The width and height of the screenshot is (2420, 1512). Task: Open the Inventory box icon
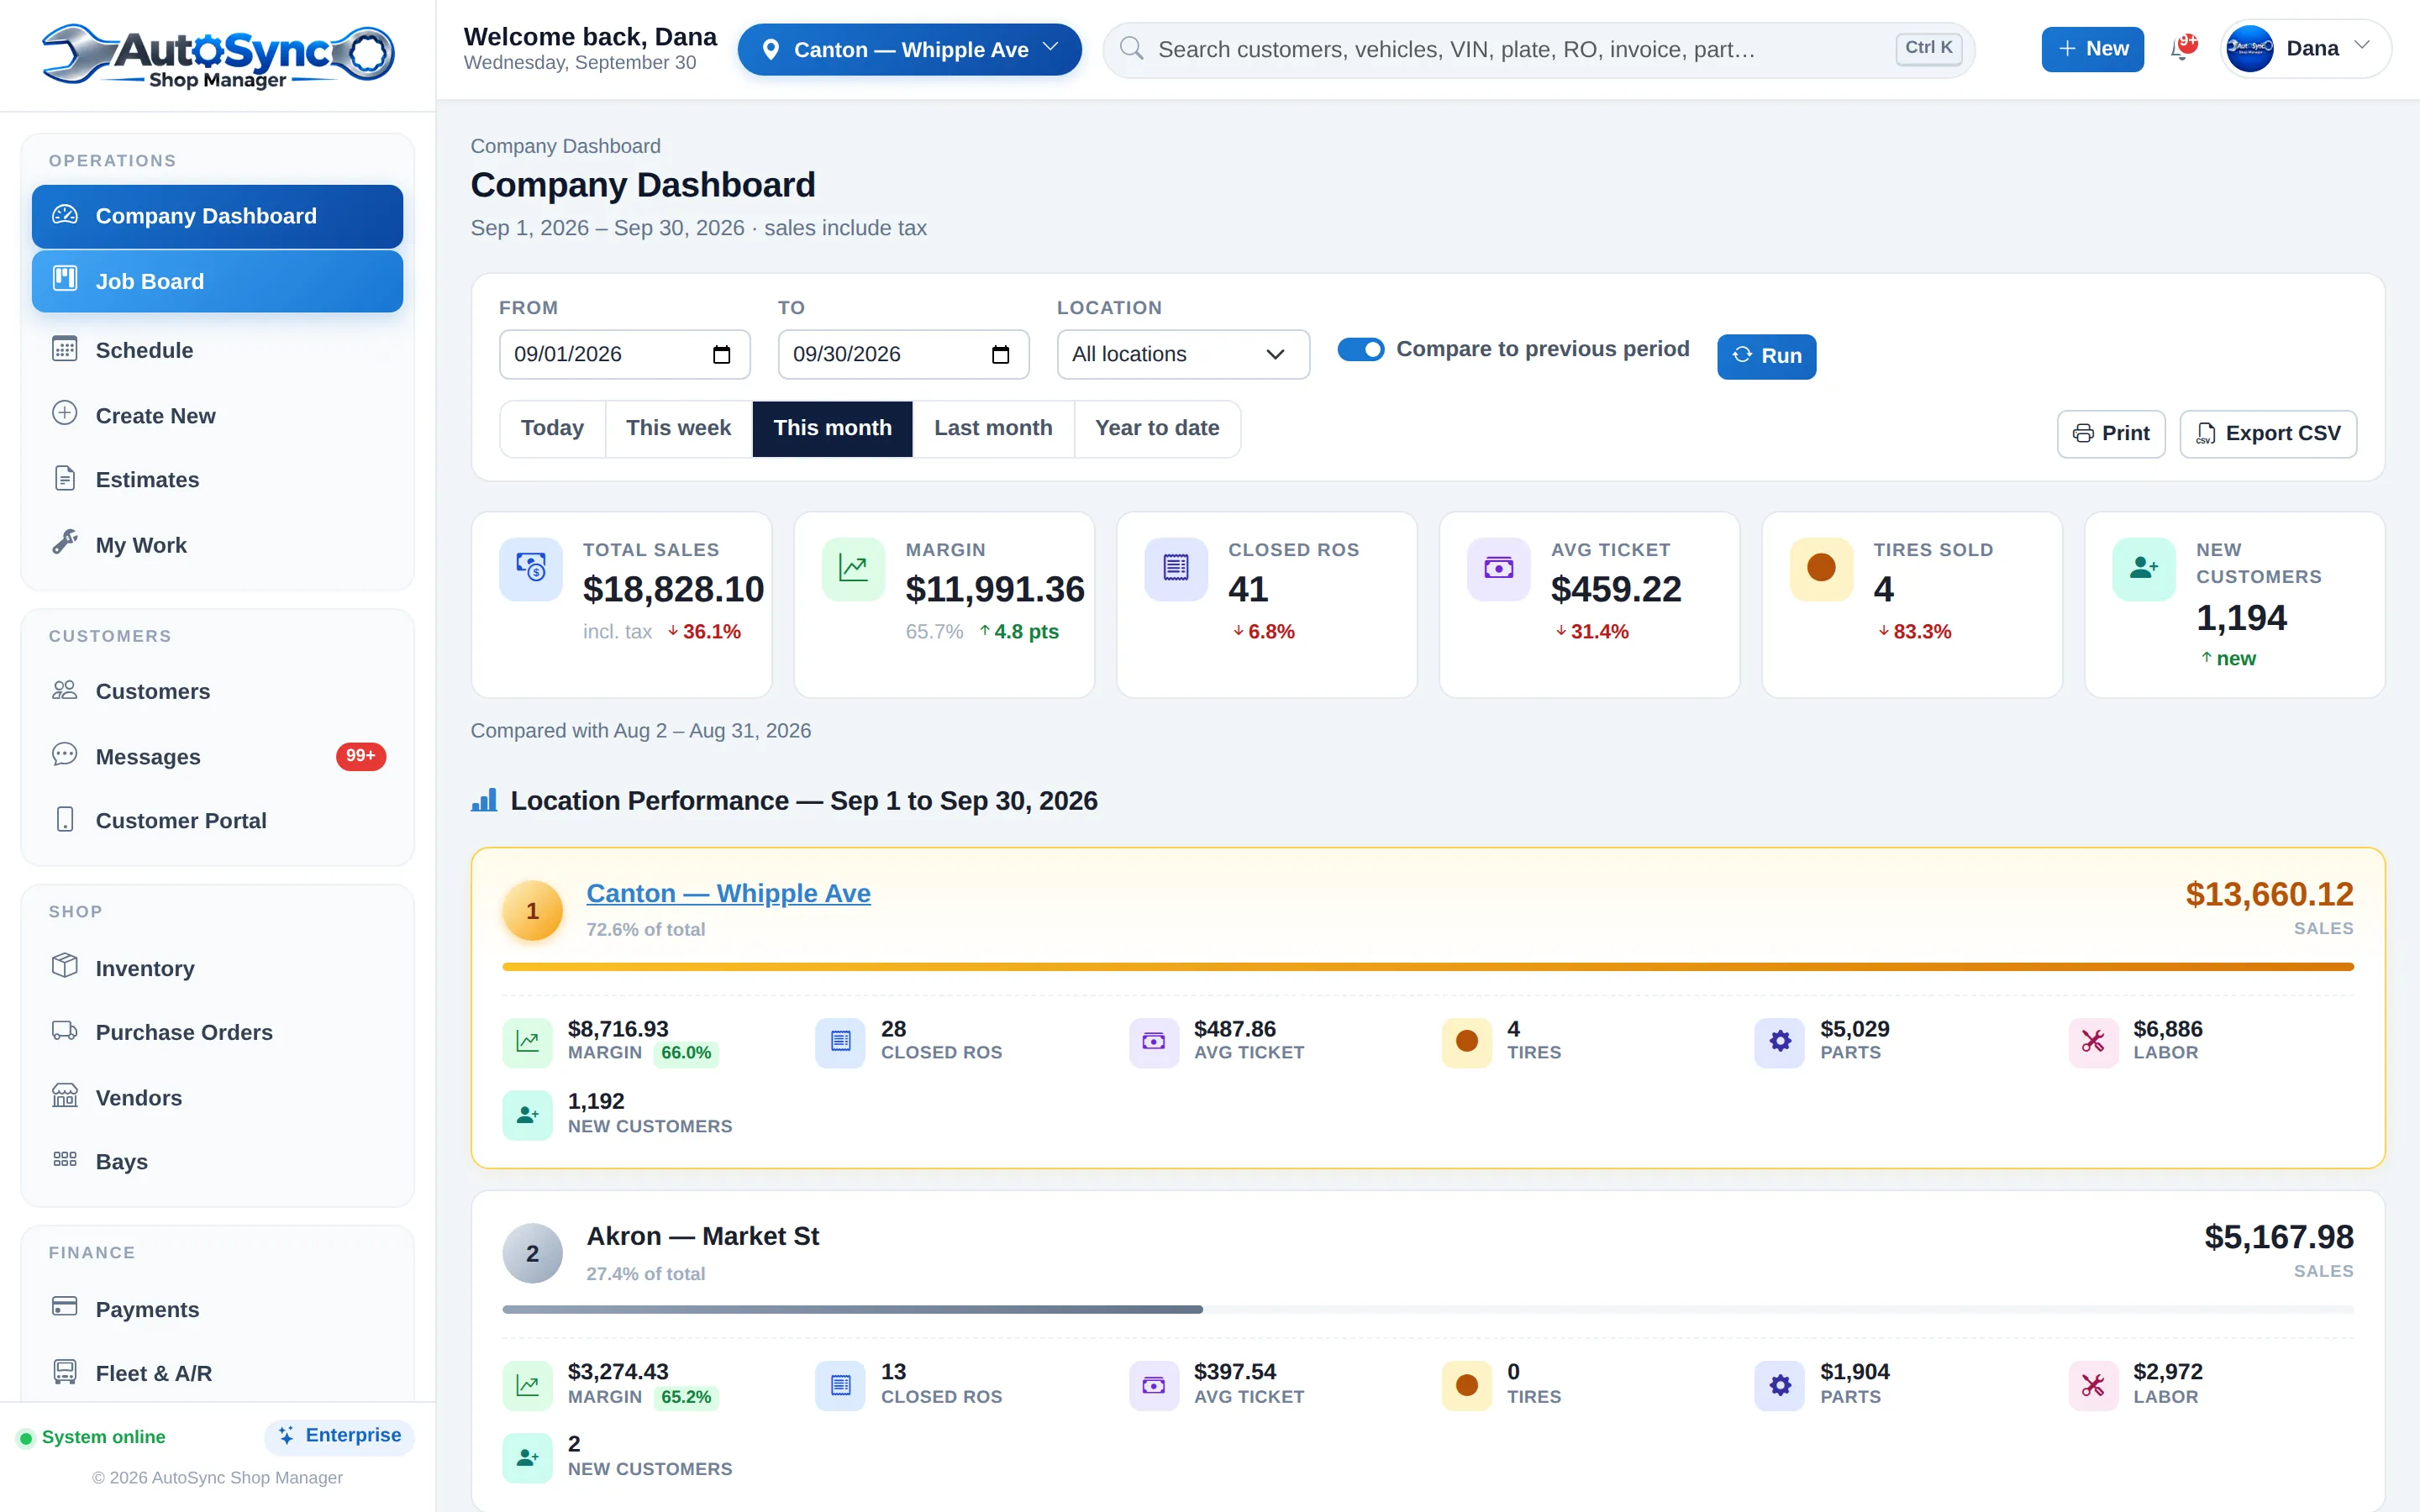[x=65, y=966]
